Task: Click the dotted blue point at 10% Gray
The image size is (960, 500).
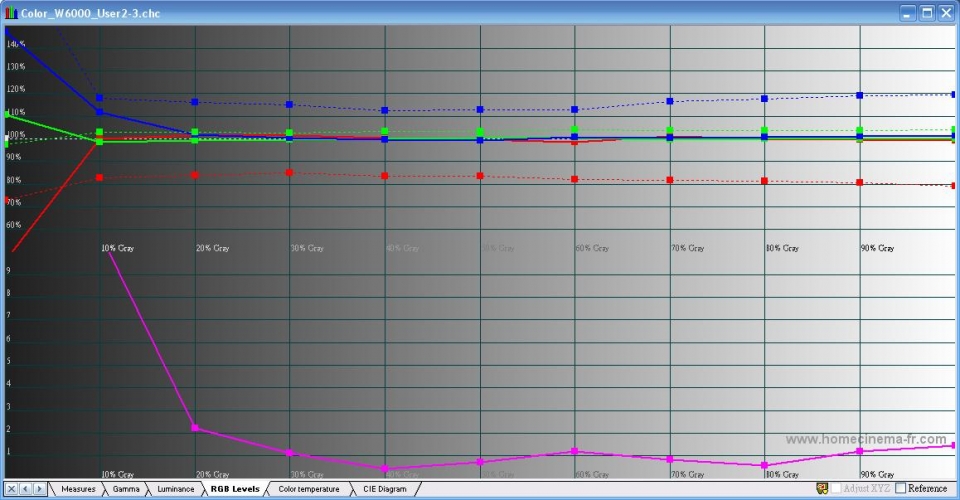Action: coord(99,98)
